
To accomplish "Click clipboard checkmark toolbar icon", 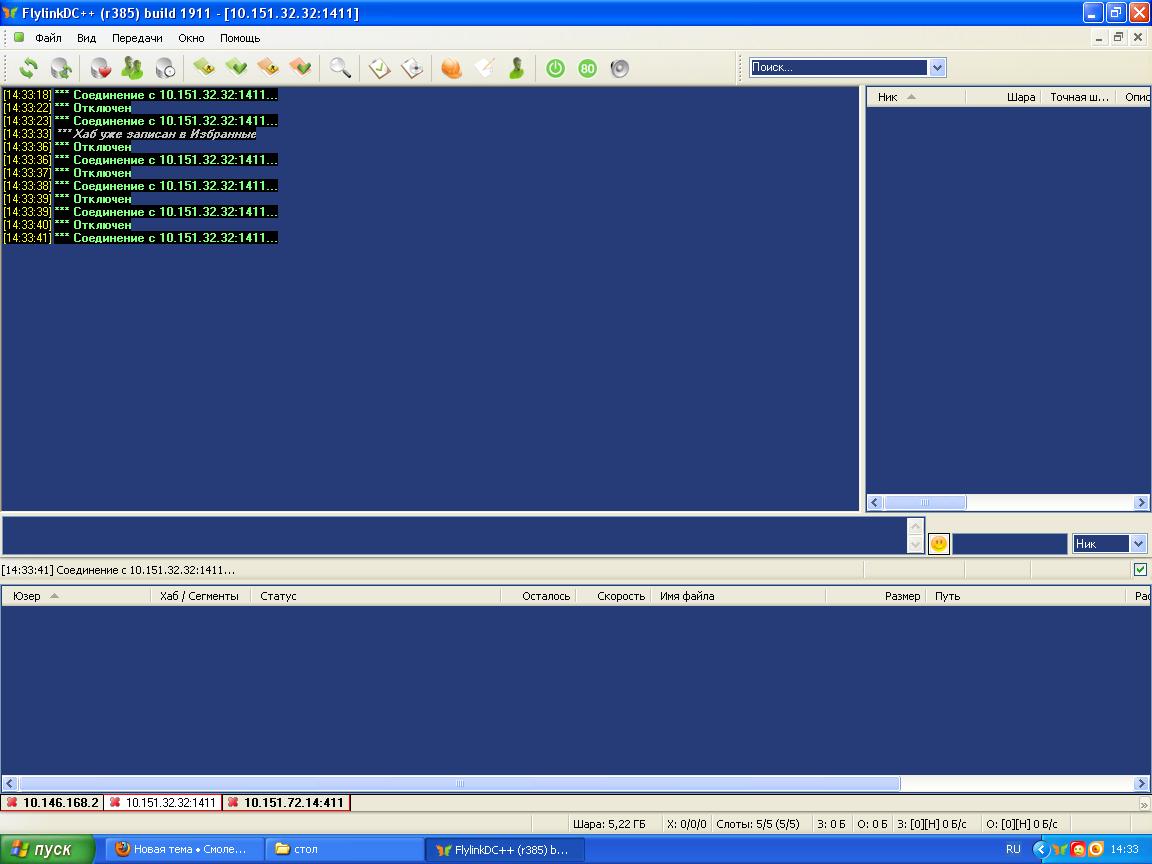I will (379, 68).
